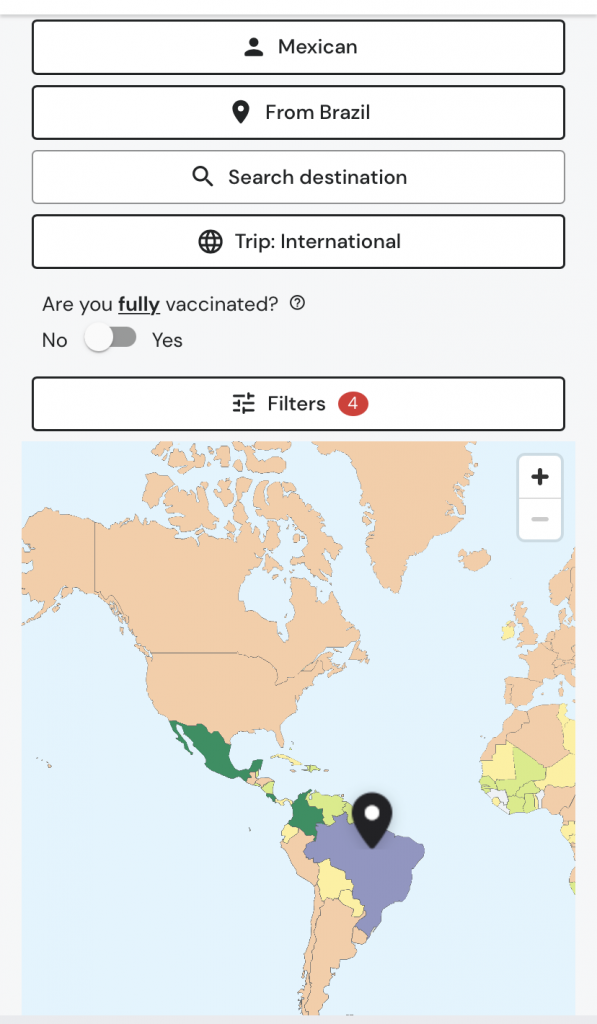Select the Yes vaccinated label

point(167,340)
